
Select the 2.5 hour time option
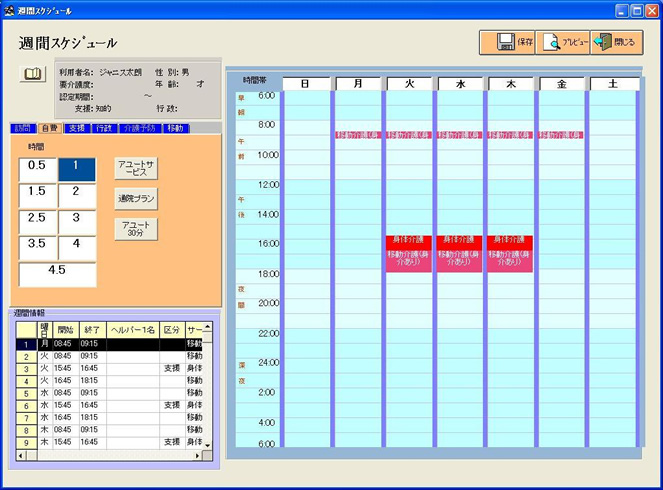click(x=37, y=218)
